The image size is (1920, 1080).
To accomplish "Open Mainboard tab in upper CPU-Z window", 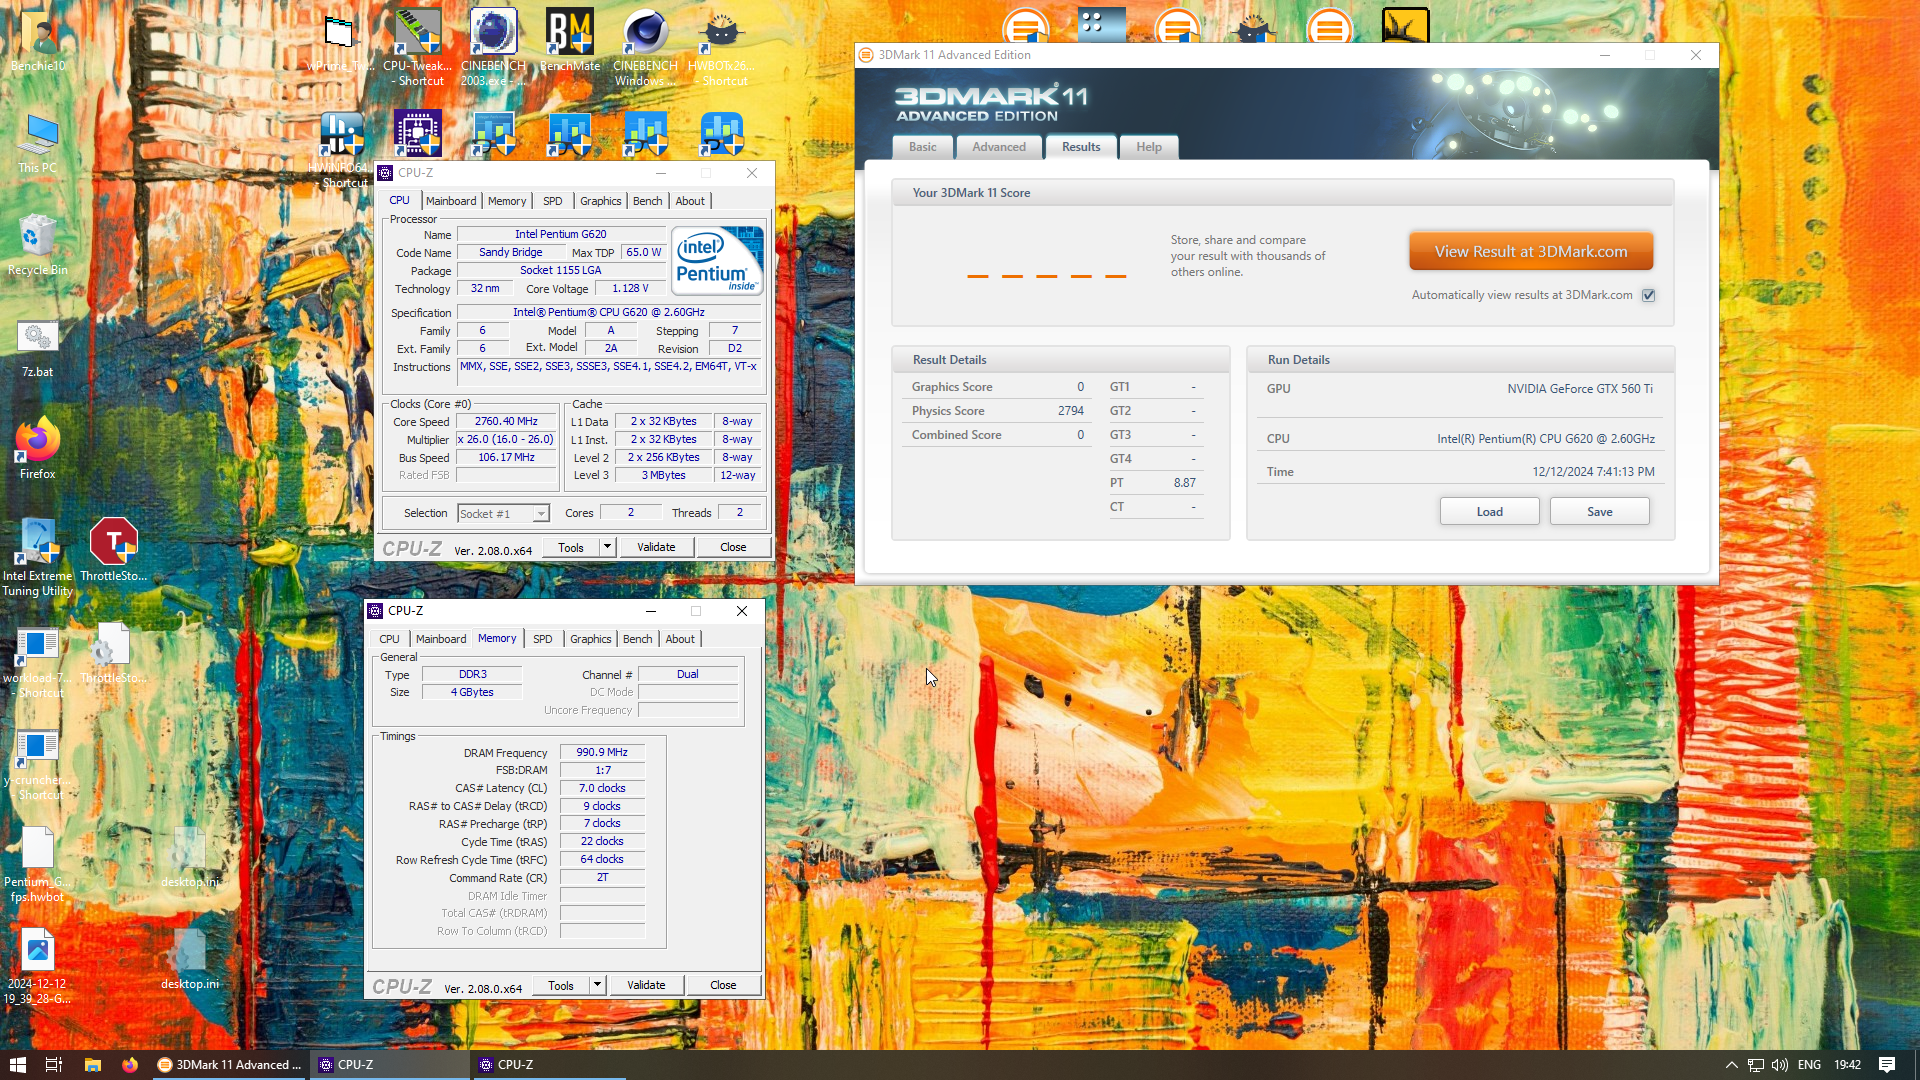I will pyautogui.click(x=451, y=201).
